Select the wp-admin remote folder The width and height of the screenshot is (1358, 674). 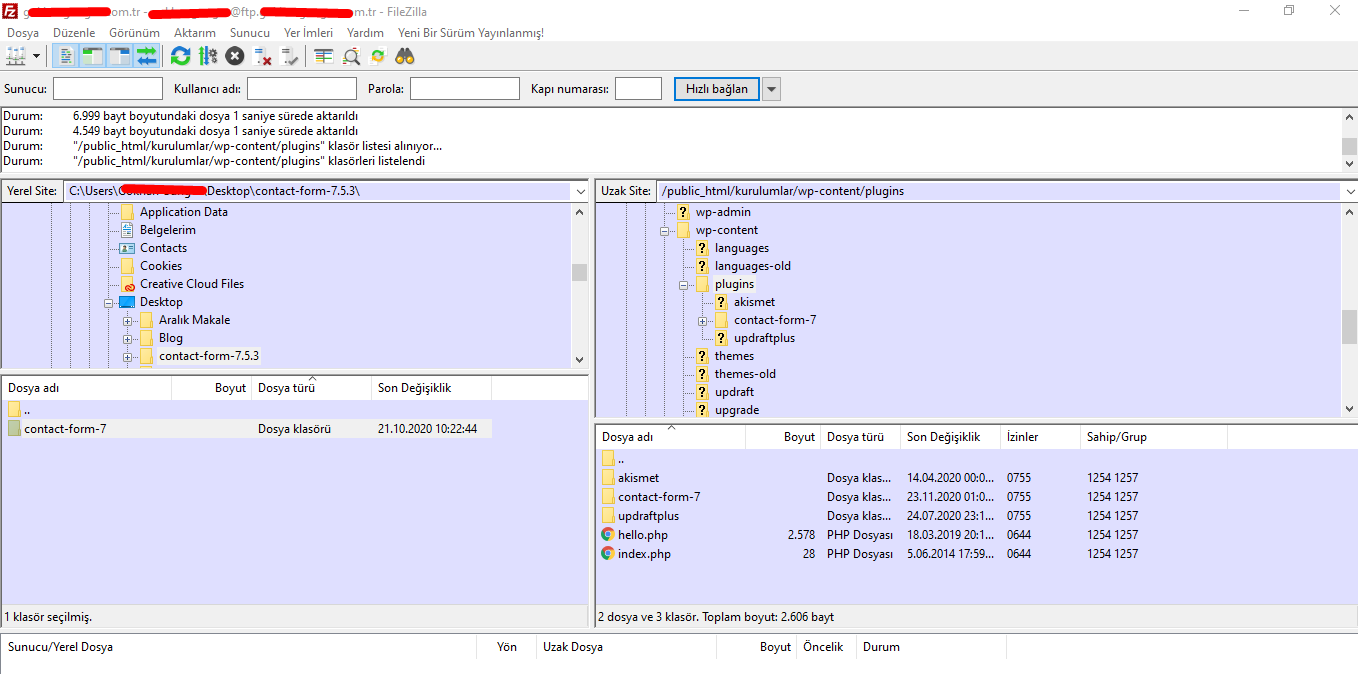(x=723, y=212)
